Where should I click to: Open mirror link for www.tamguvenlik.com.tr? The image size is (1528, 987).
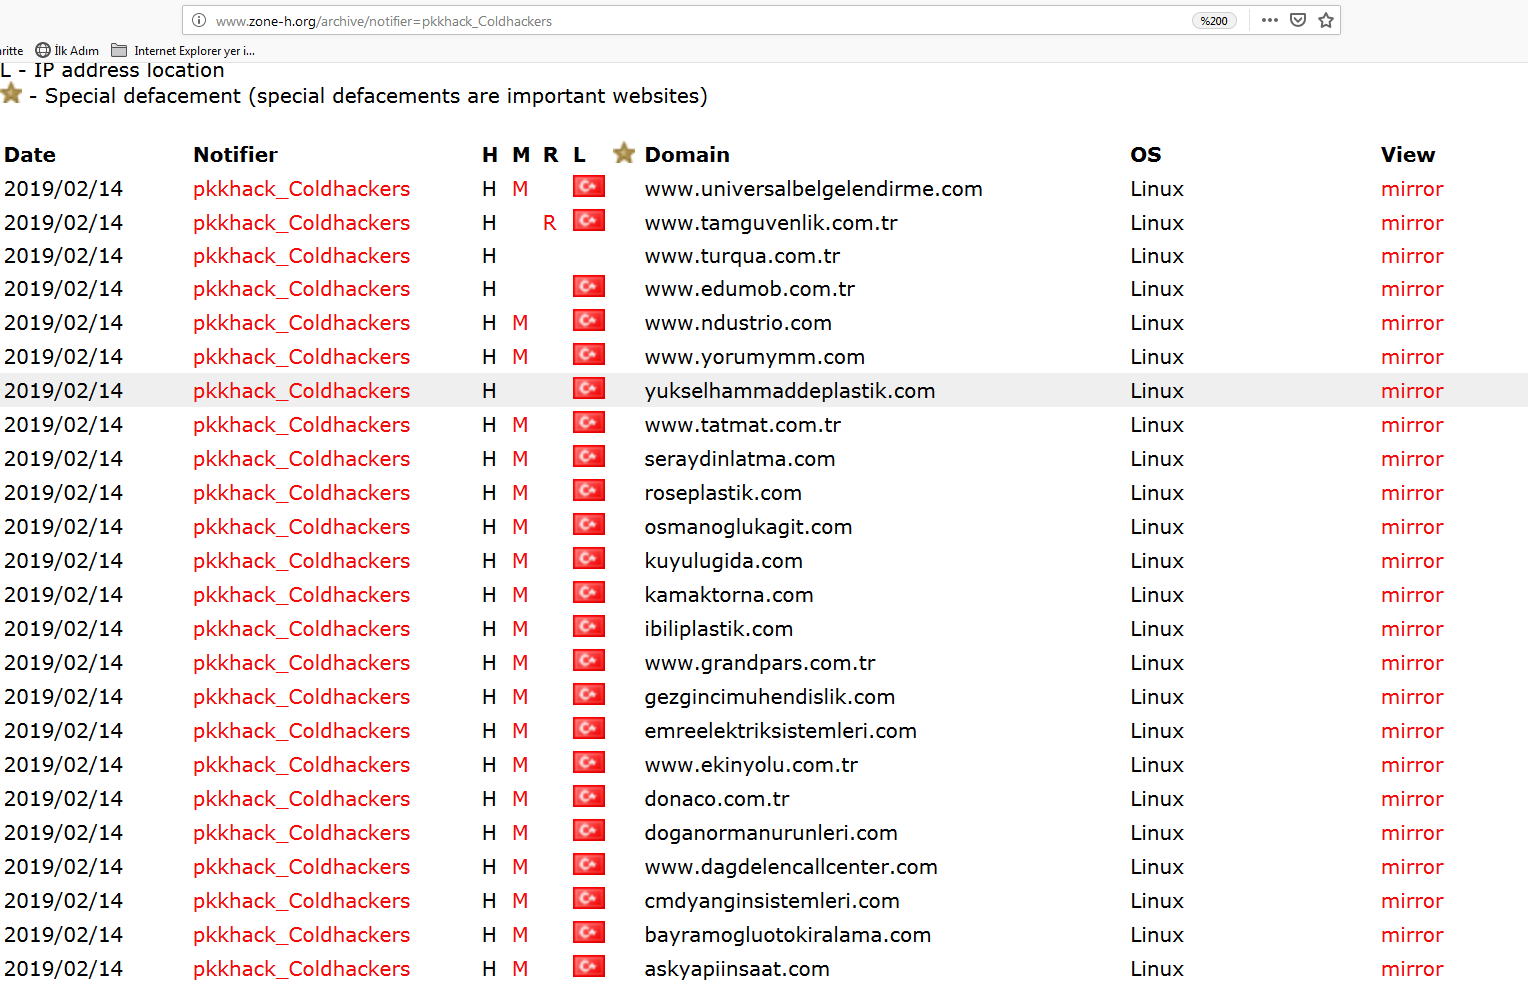1411,223
